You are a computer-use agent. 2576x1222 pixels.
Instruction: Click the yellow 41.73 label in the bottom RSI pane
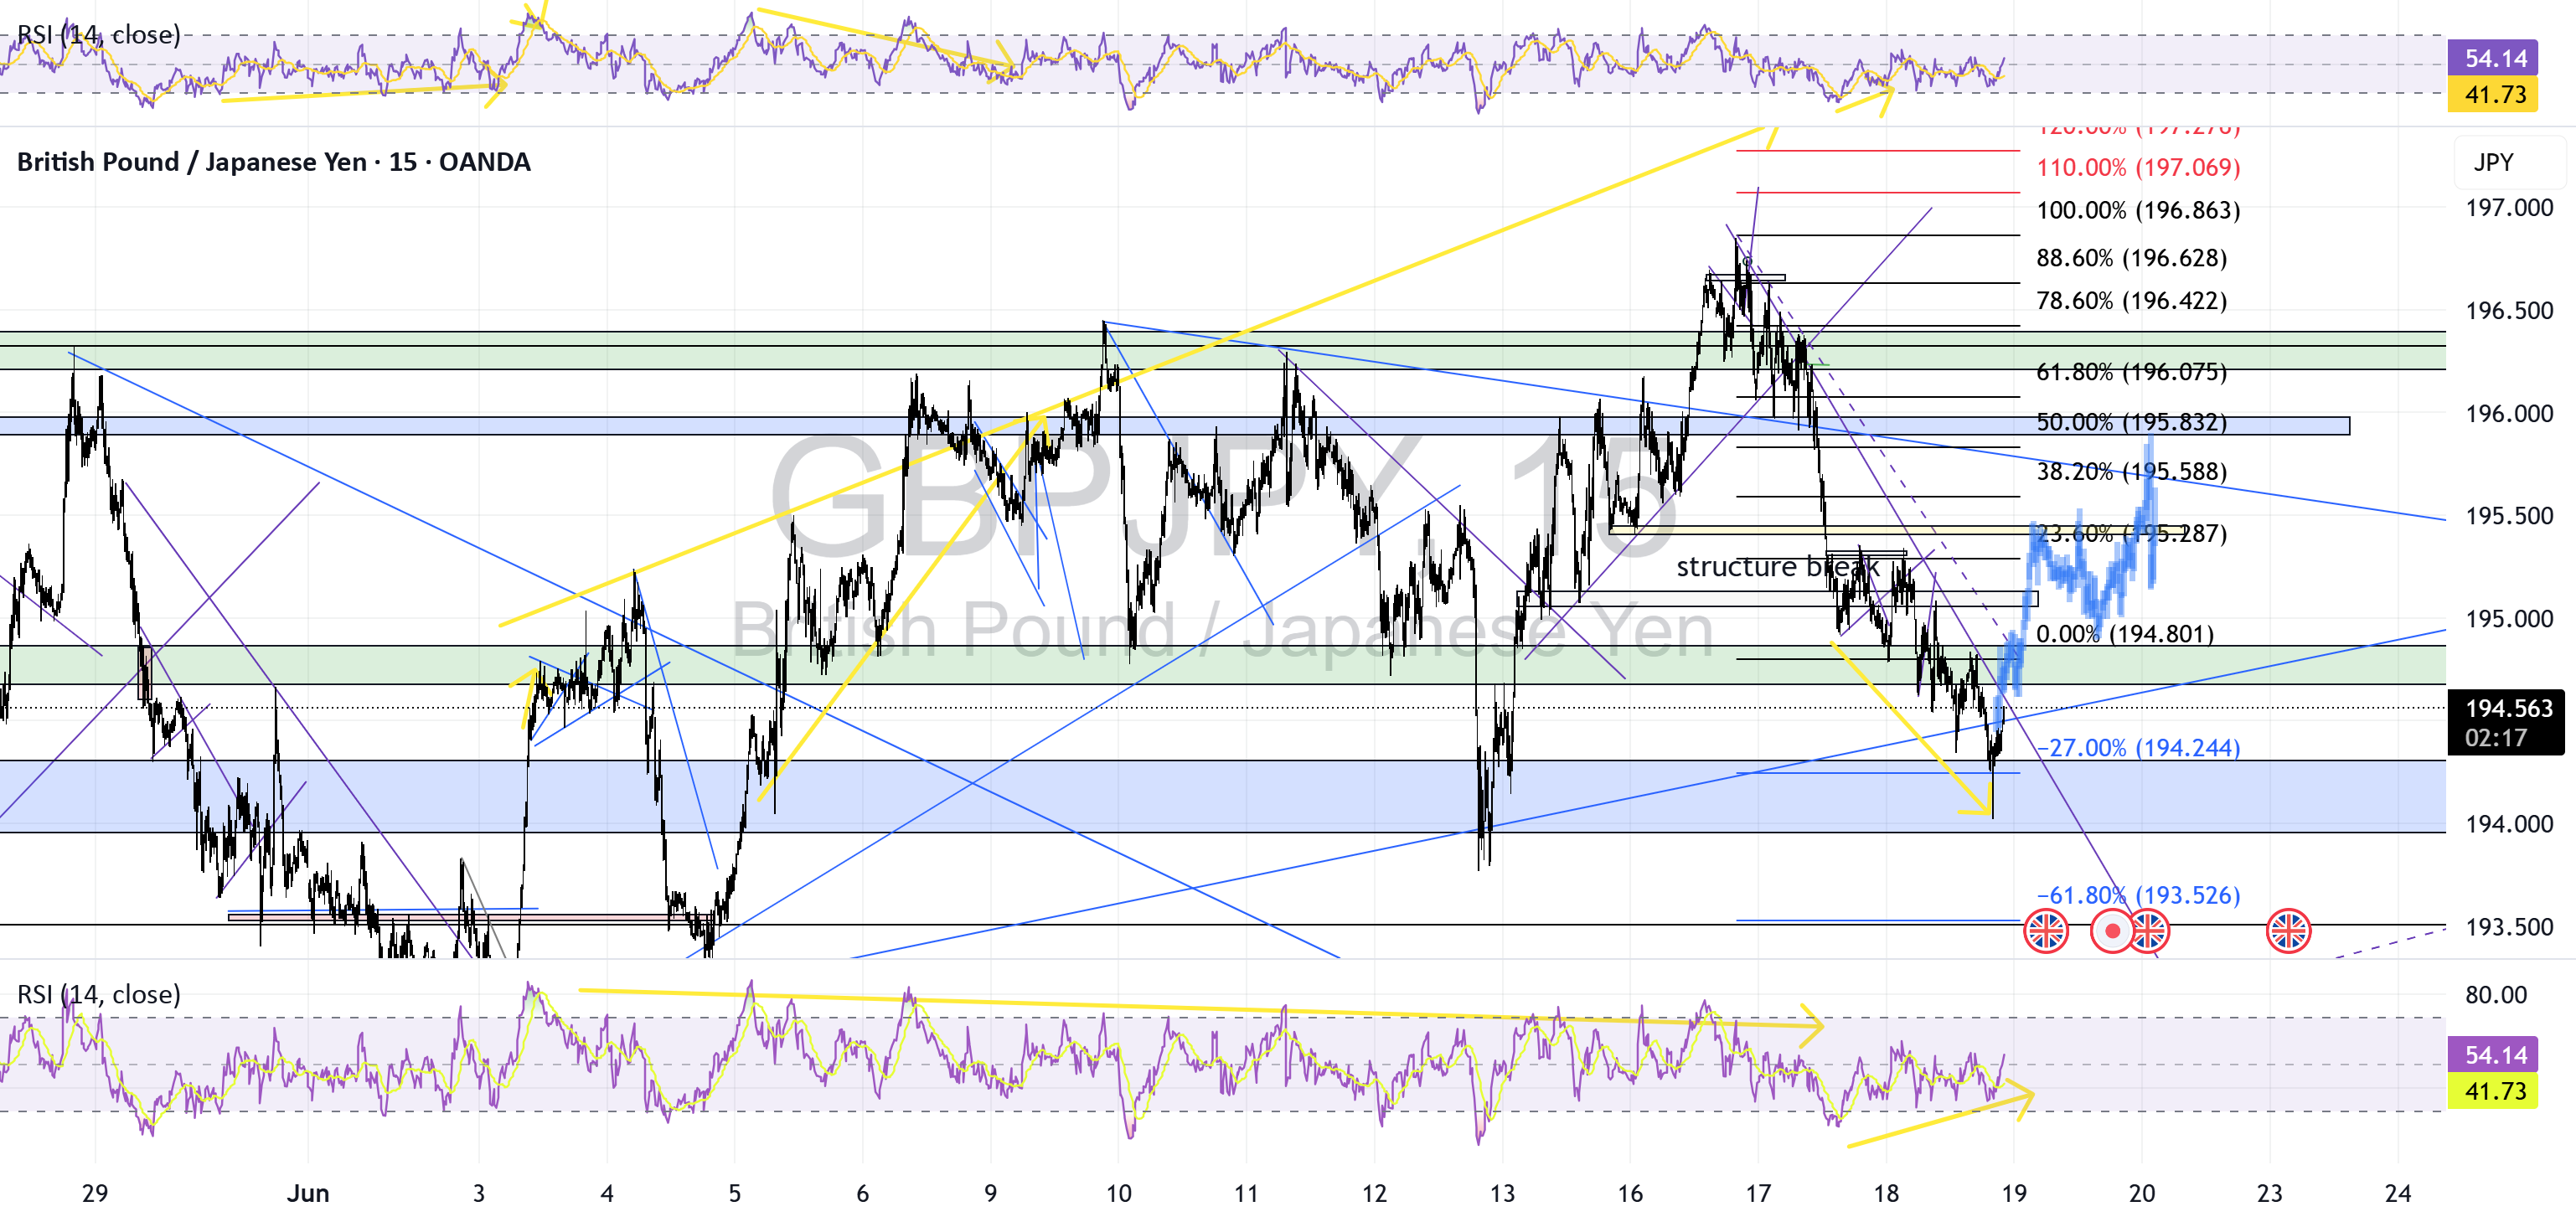(2493, 1091)
